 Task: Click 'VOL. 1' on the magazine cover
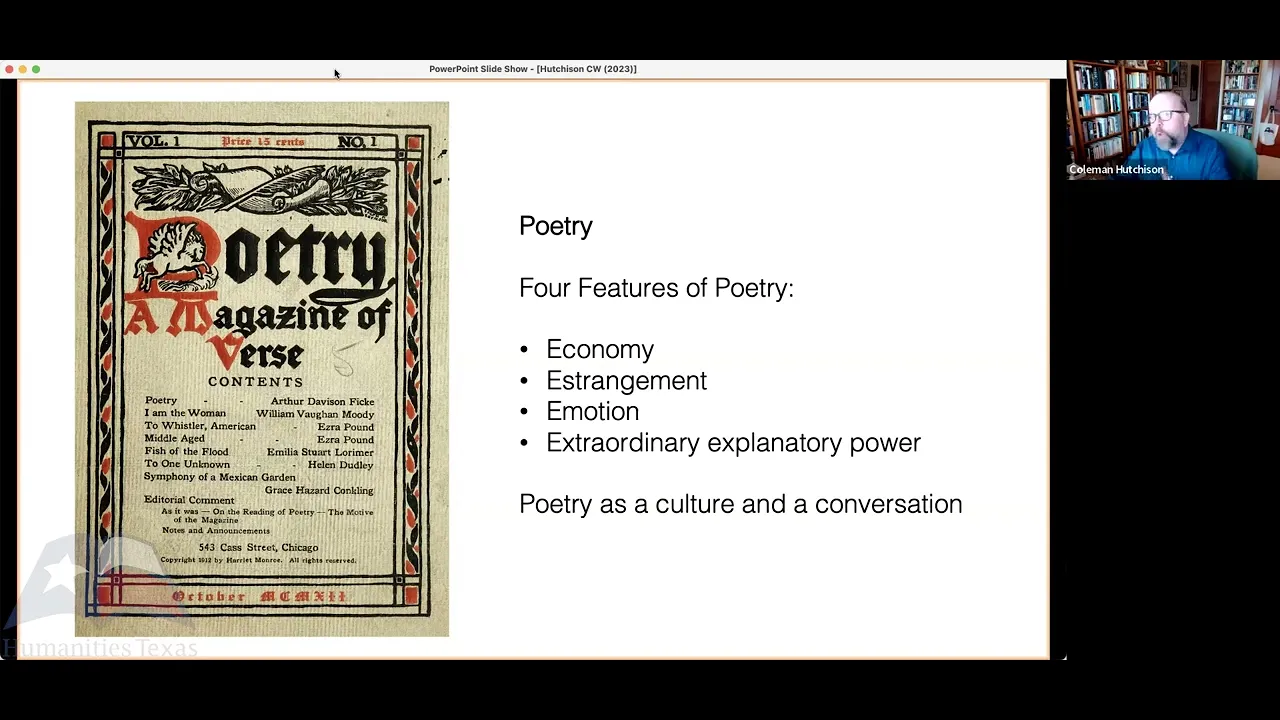tap(153, 142)
